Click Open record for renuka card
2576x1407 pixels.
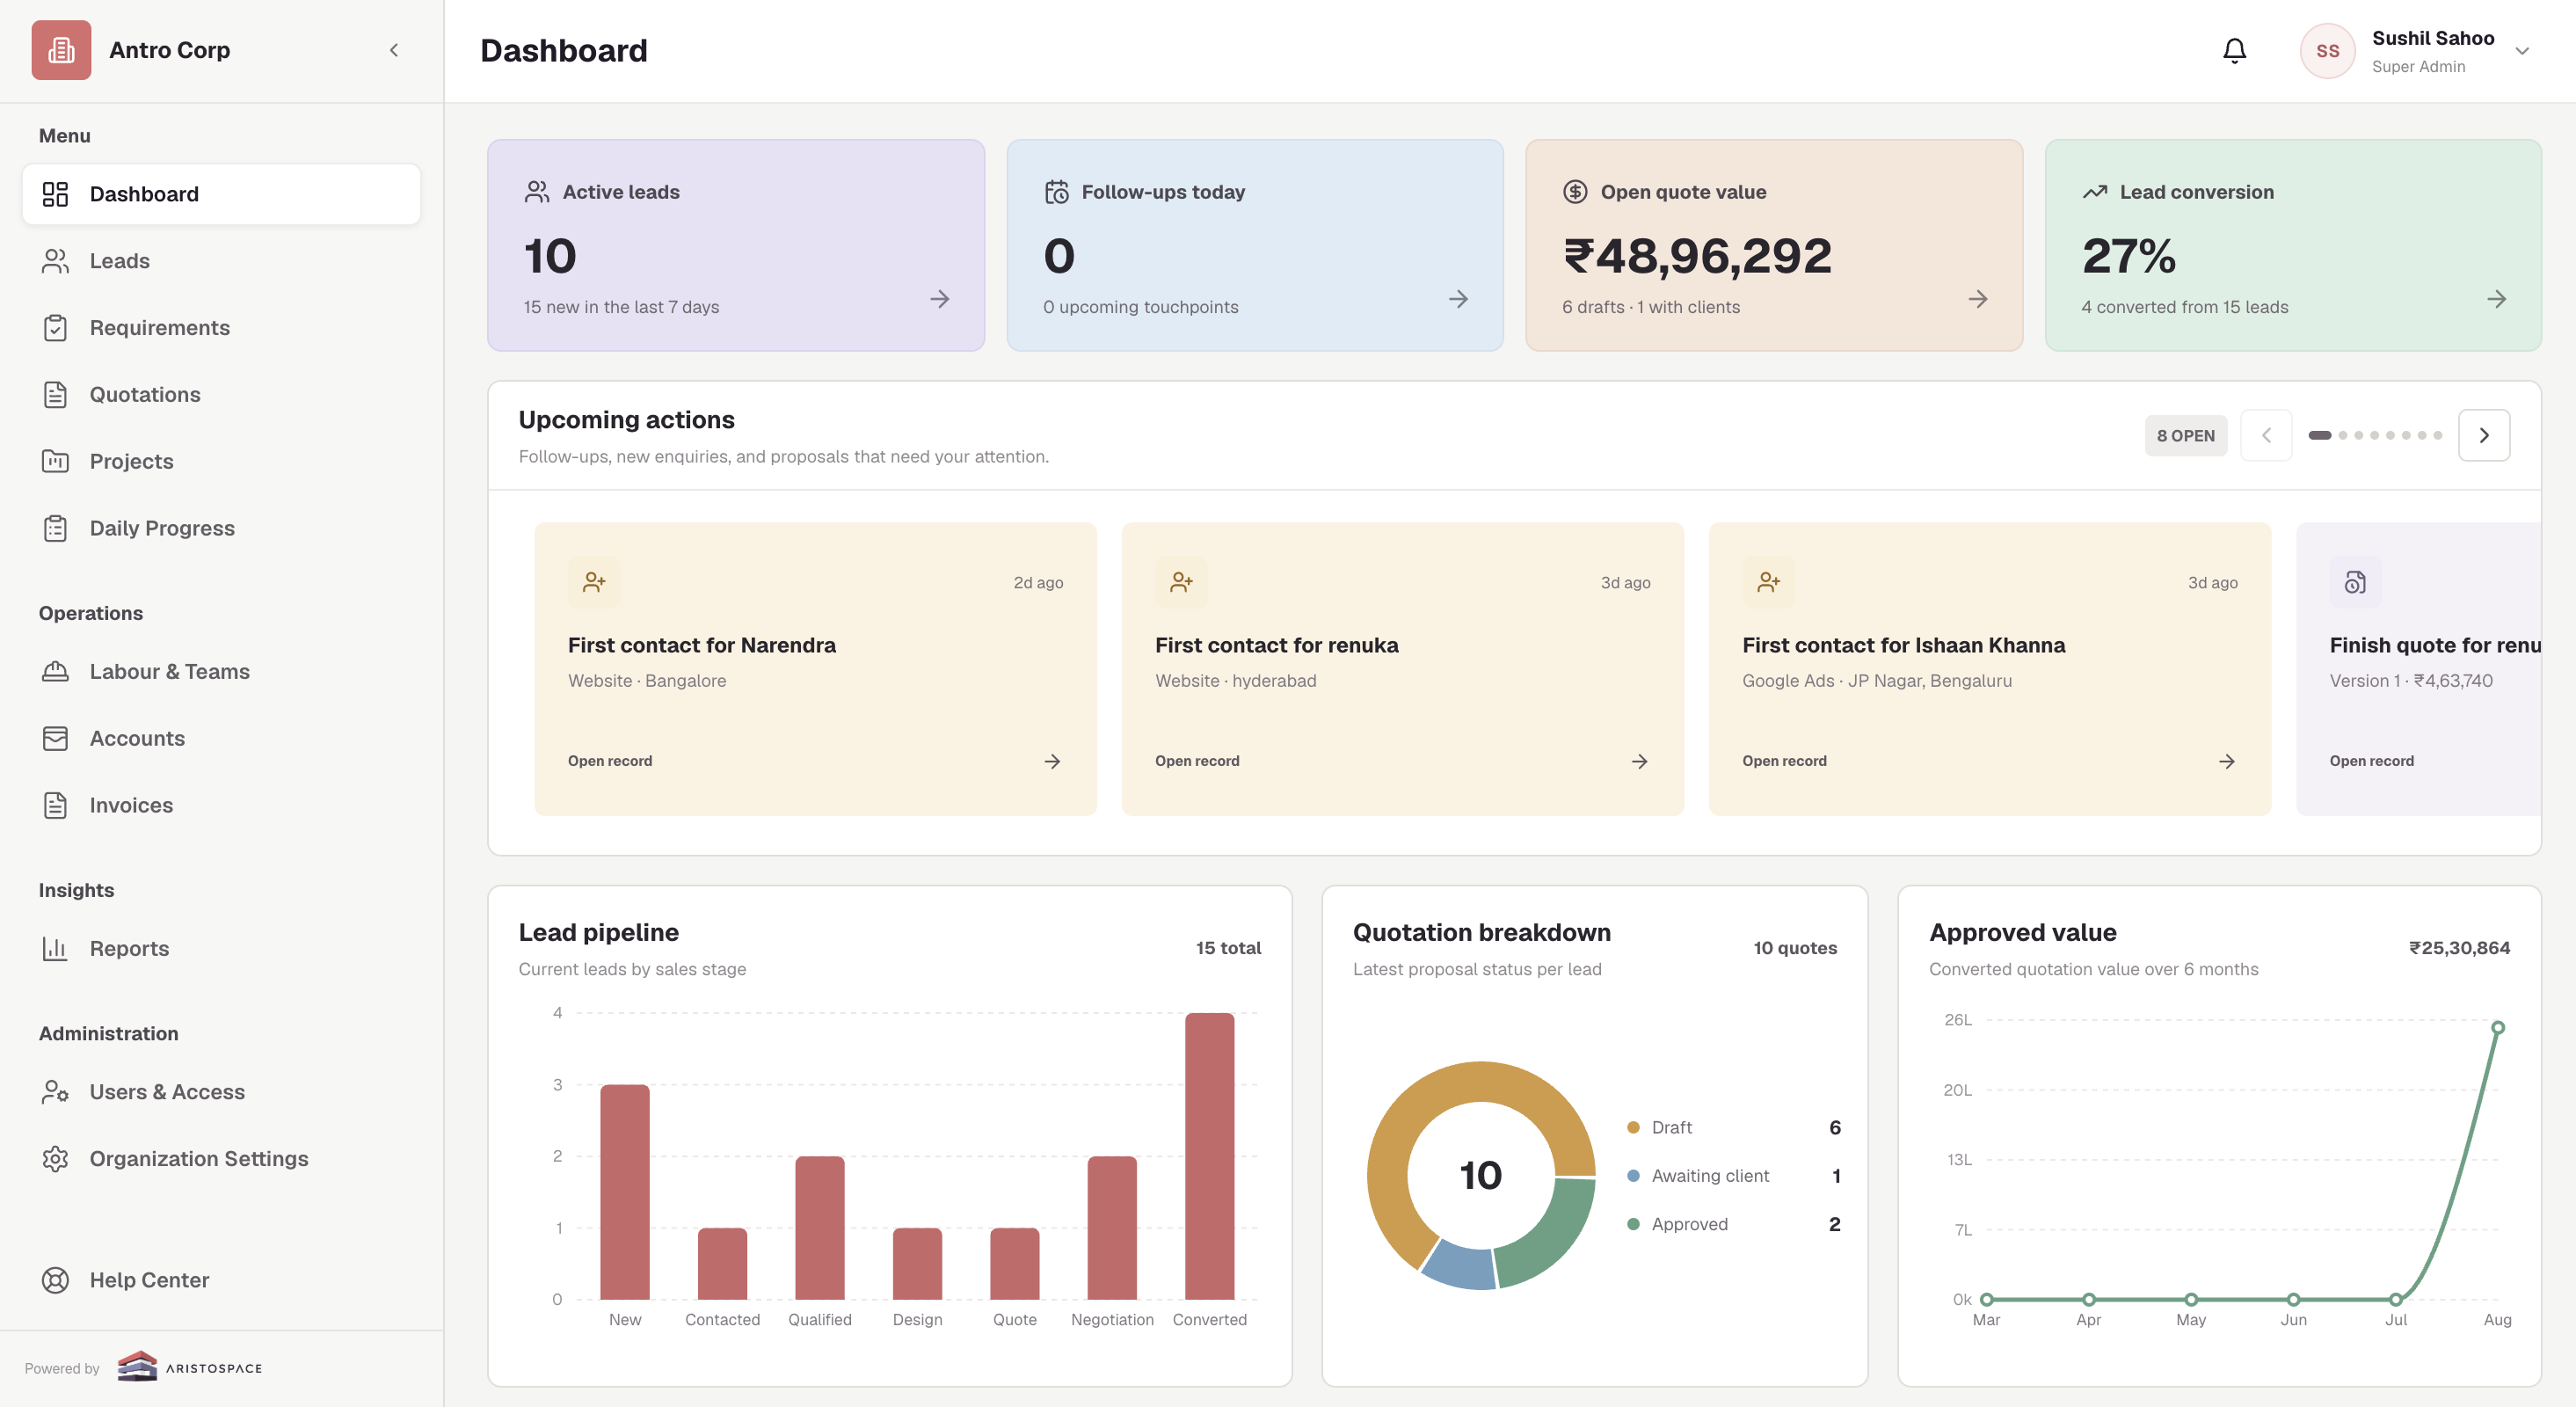tap(1196, 761)
